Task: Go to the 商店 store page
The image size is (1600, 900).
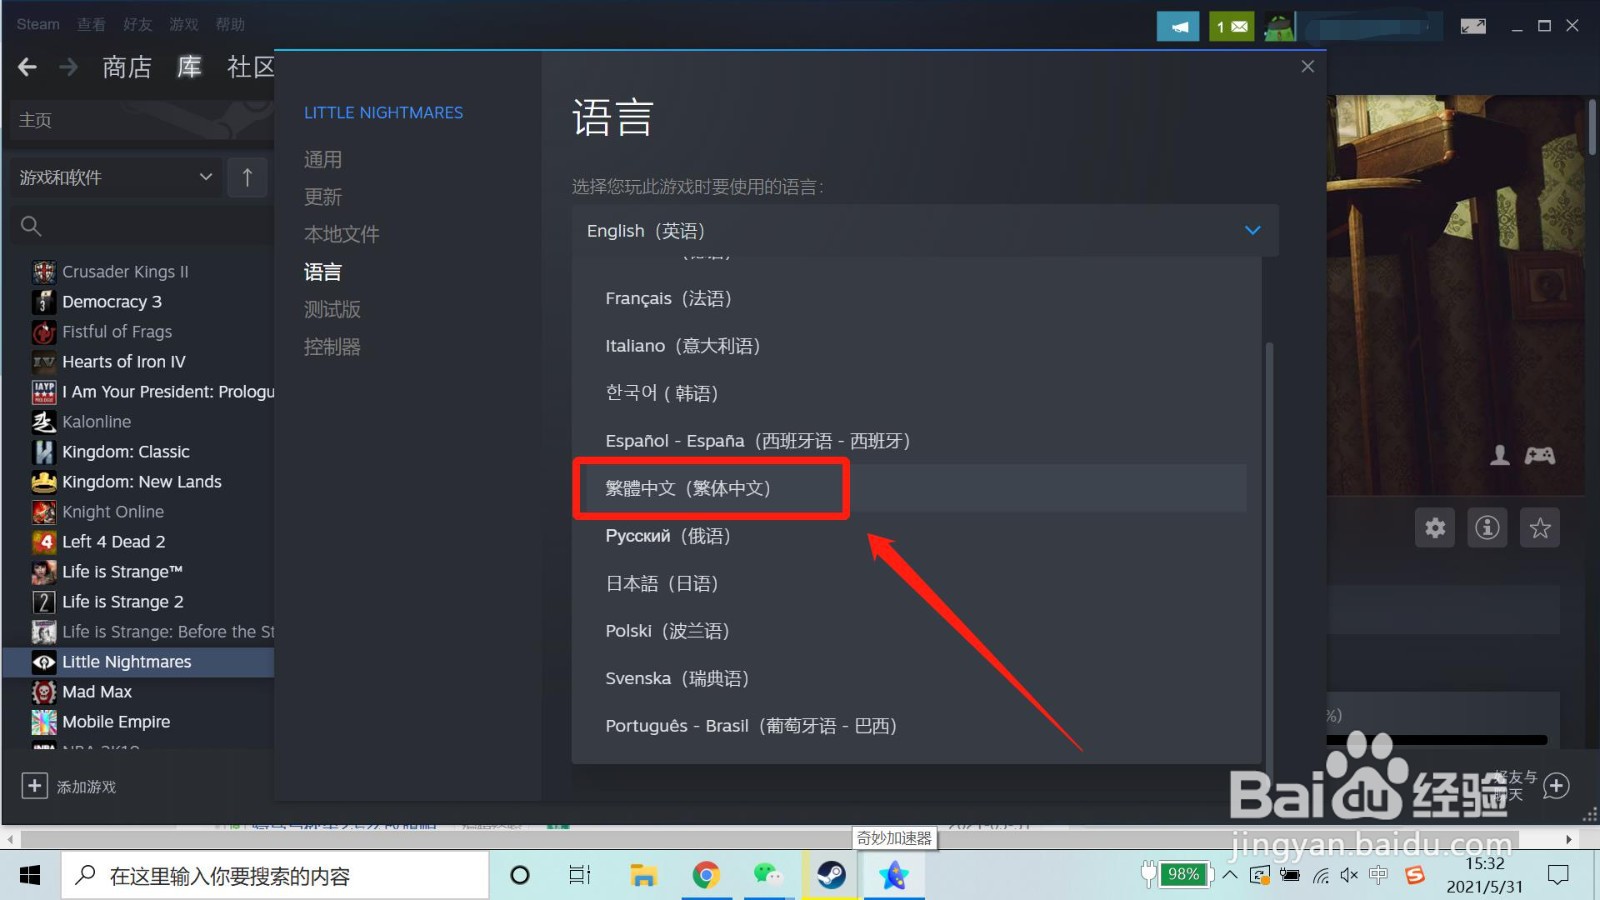Action: [x=127, y=67]
